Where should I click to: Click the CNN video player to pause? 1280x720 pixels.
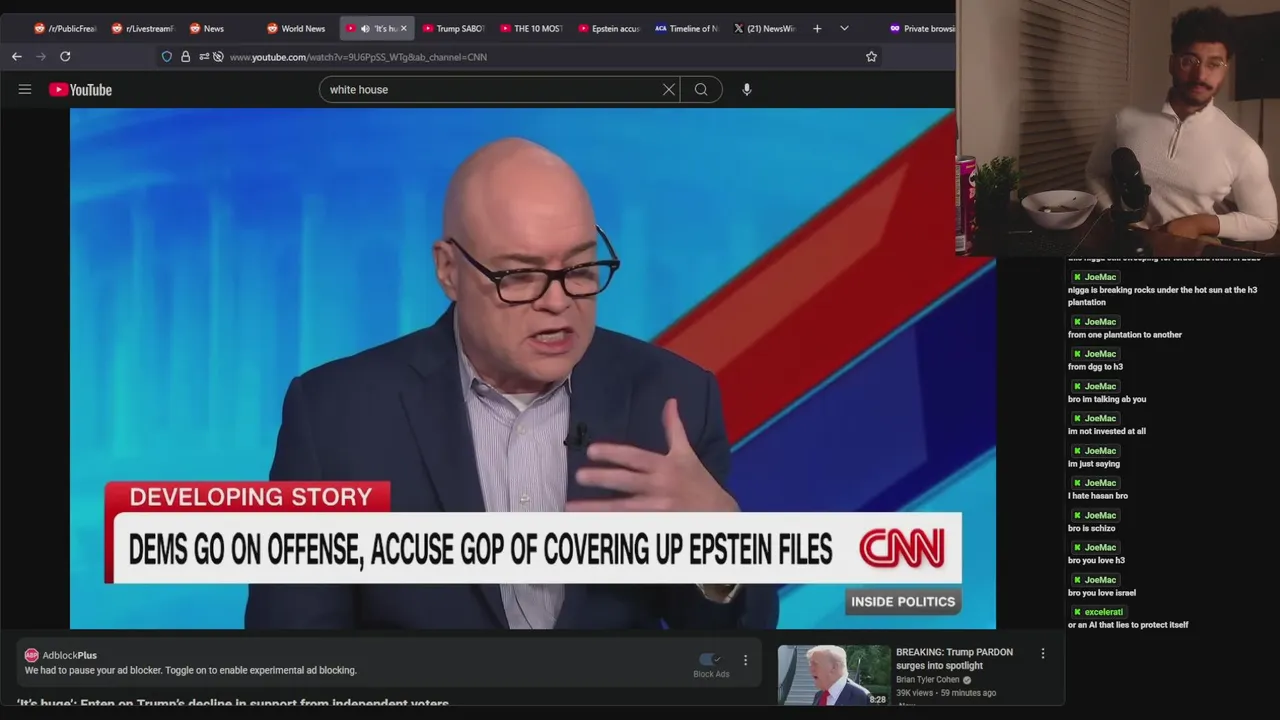tap(532, 368)
